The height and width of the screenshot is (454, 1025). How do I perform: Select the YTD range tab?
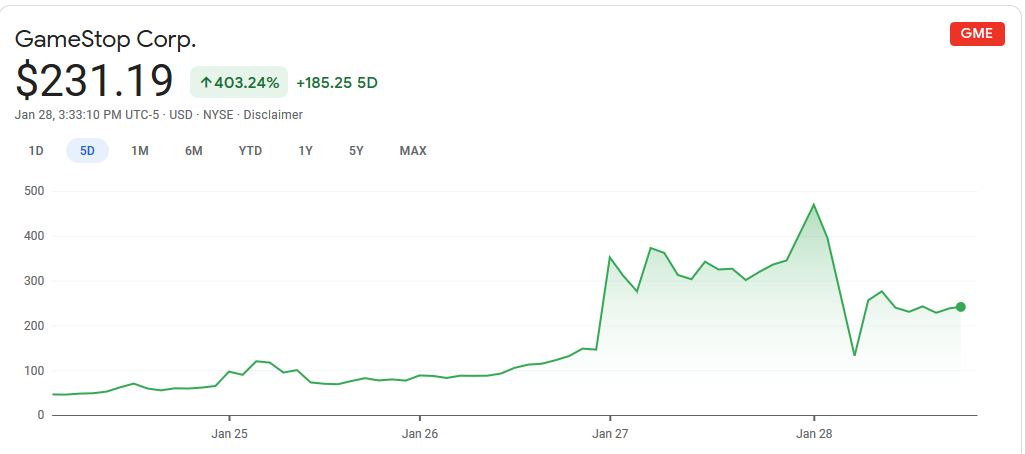[x=250, y=151]
